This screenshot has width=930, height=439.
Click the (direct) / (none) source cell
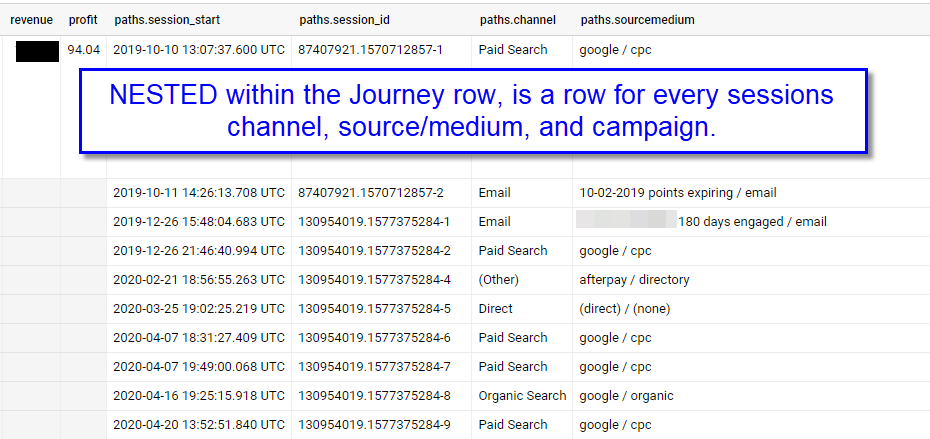(625, 308)
